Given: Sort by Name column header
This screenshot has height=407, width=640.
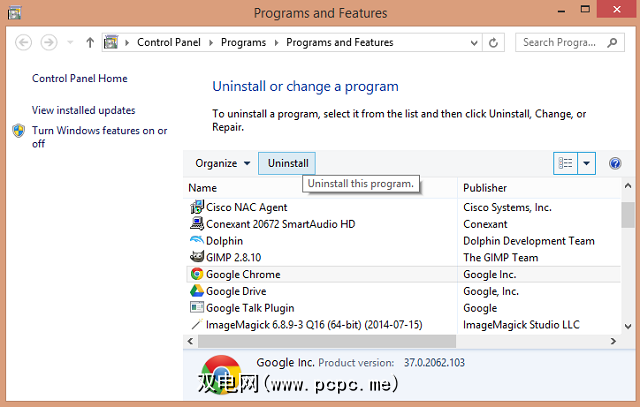Looking at the screenshot, I should coord(202,188).
